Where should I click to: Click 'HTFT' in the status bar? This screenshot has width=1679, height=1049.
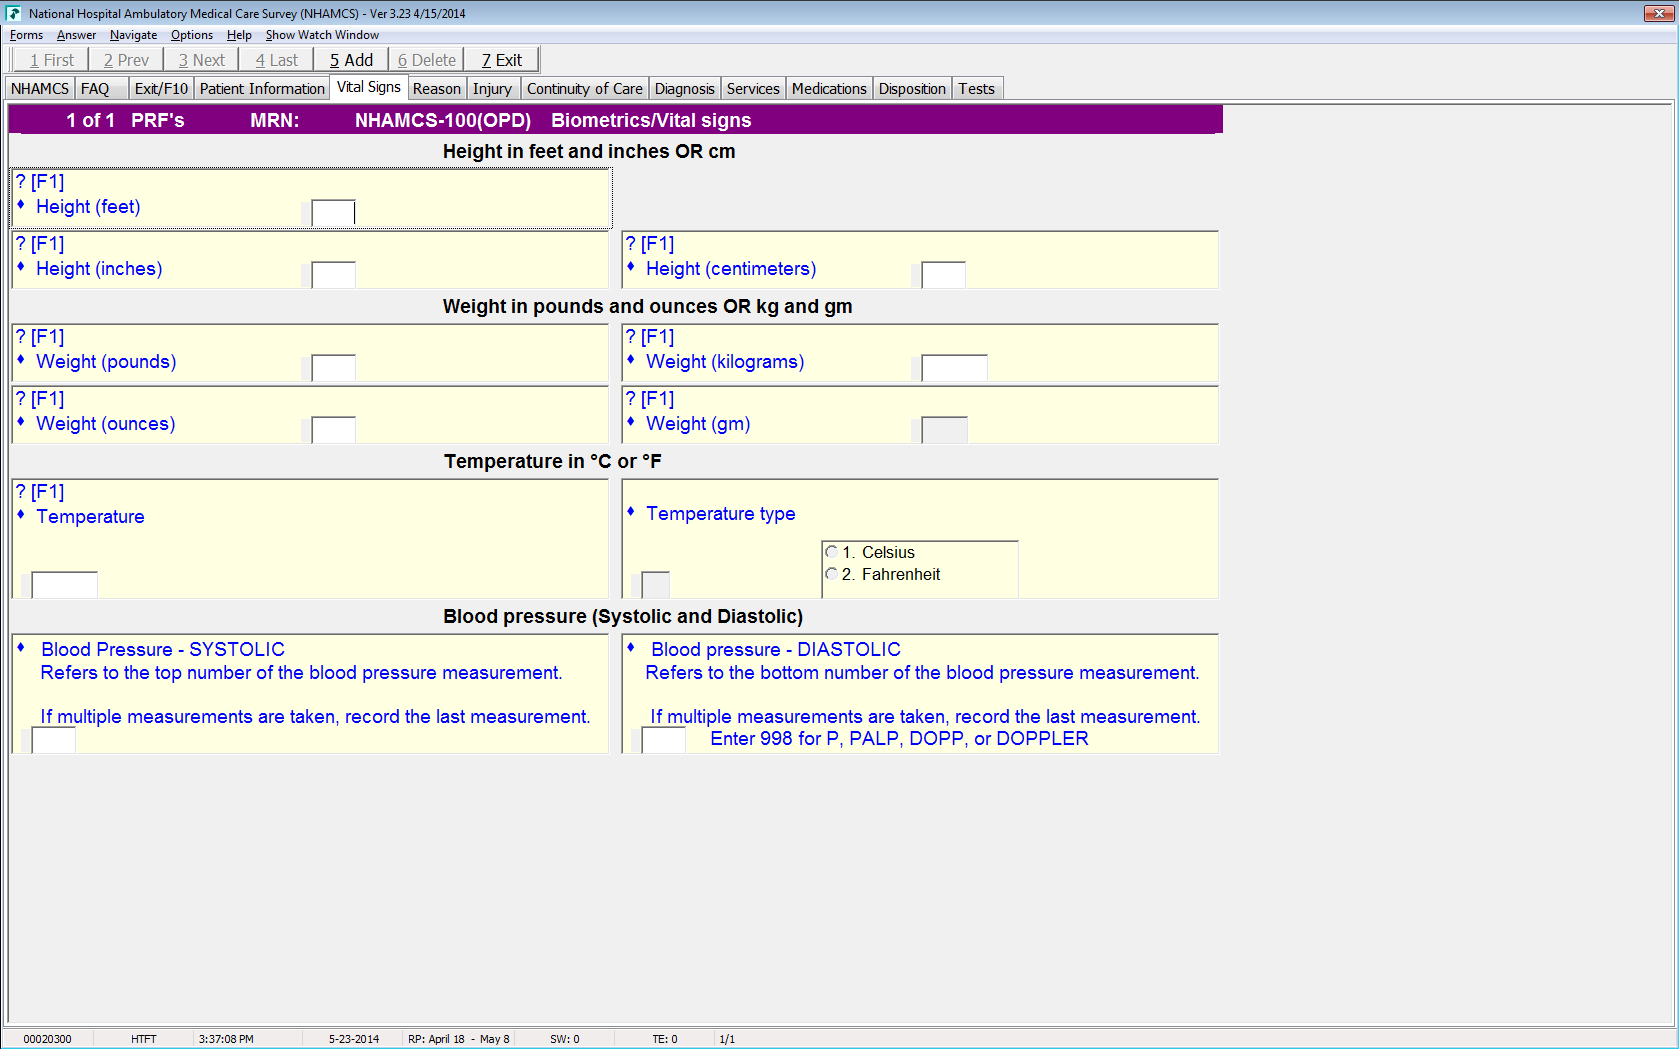143,1039
